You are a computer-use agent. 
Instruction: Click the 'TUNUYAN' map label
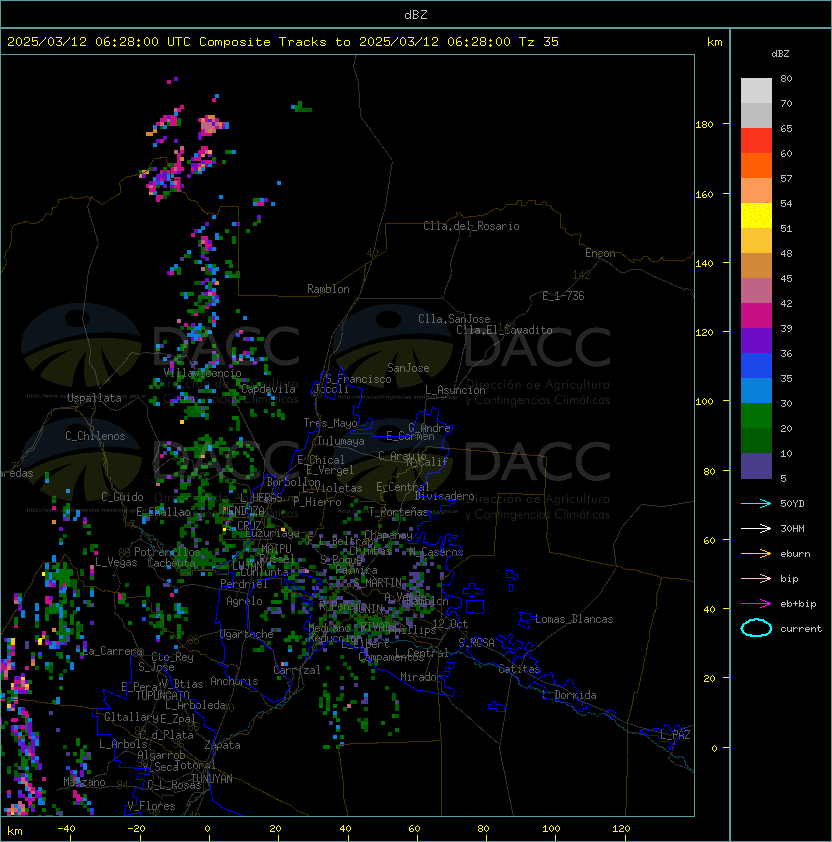coord(212,779)
